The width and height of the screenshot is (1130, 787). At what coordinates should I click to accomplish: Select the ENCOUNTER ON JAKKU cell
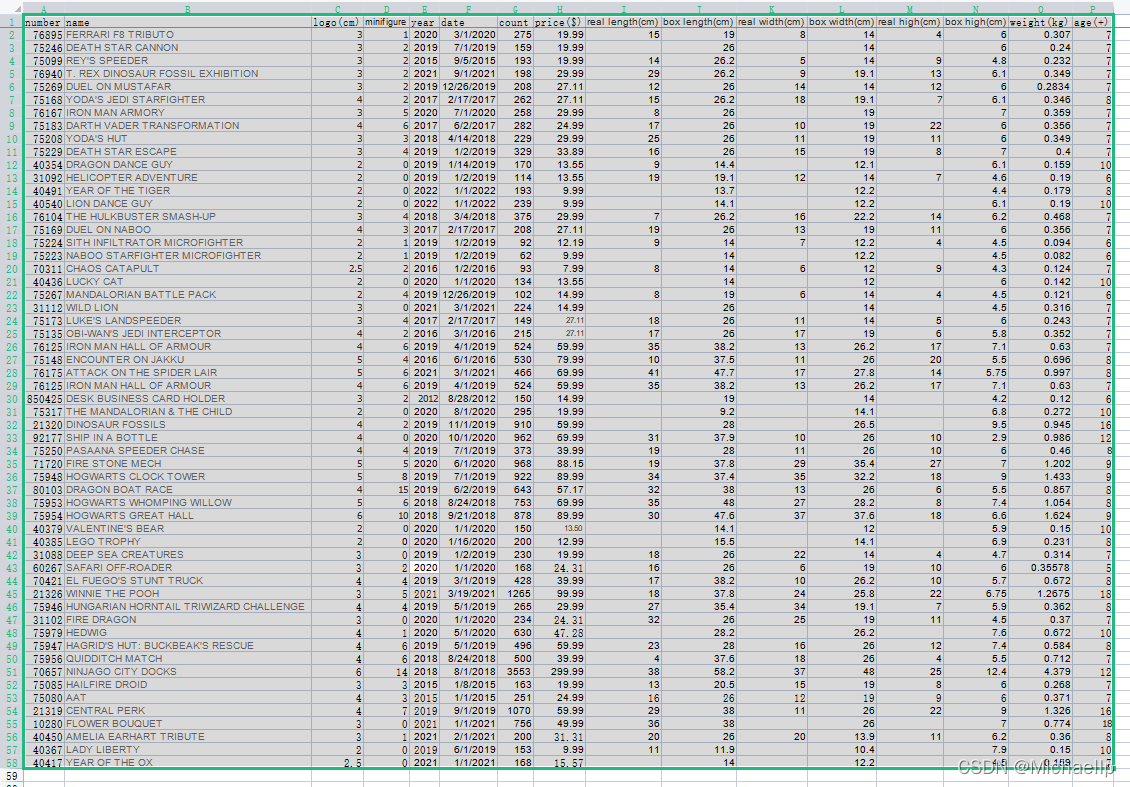187,360
